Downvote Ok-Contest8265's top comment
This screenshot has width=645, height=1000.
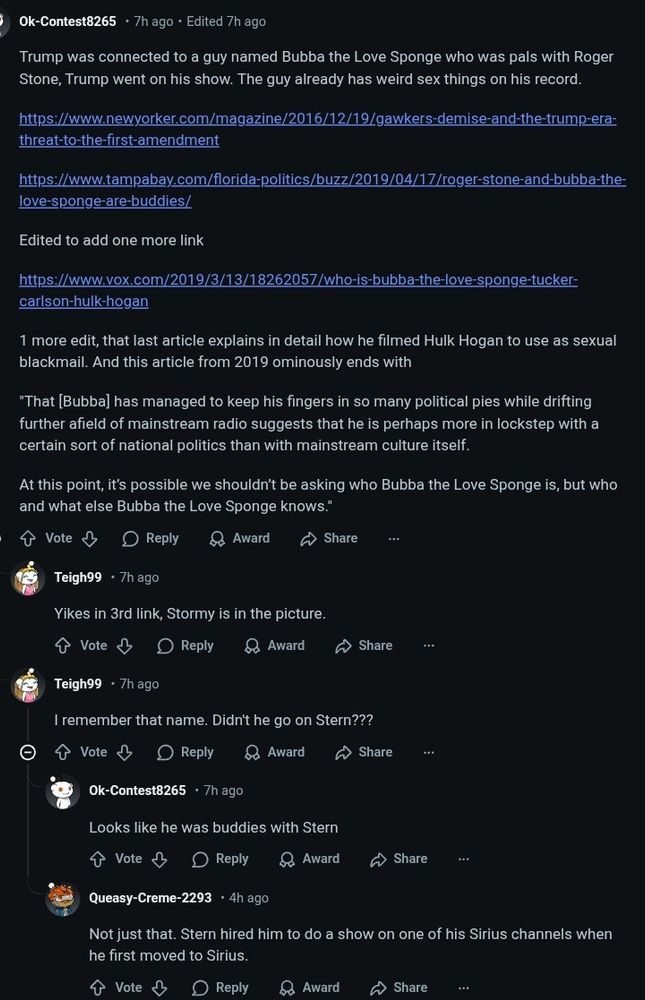coord(89,538)
